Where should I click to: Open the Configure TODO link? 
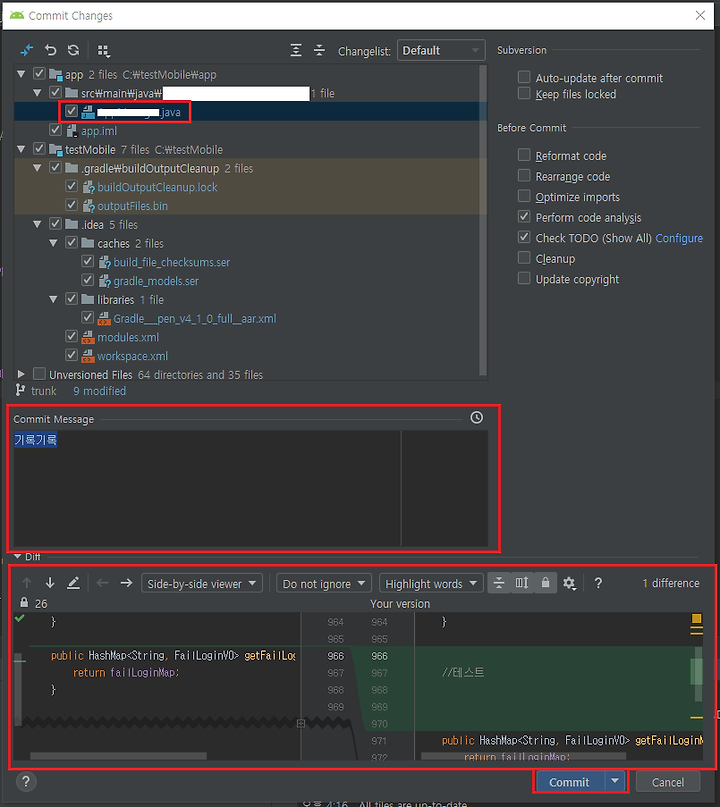679,238
